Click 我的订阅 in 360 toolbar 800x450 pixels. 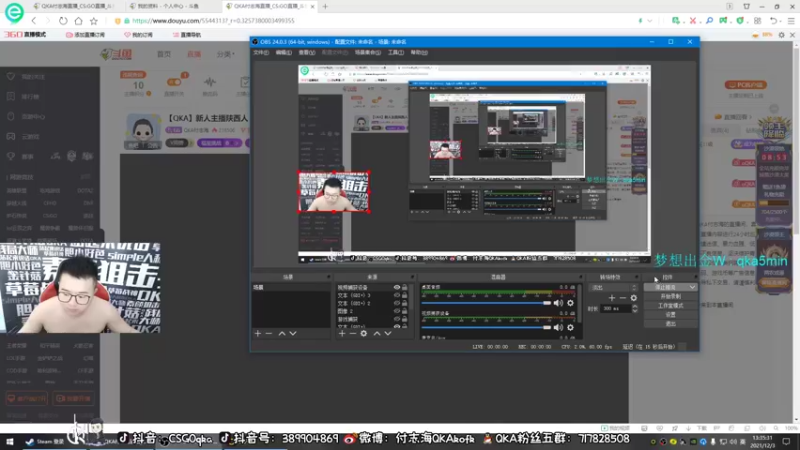138,35
